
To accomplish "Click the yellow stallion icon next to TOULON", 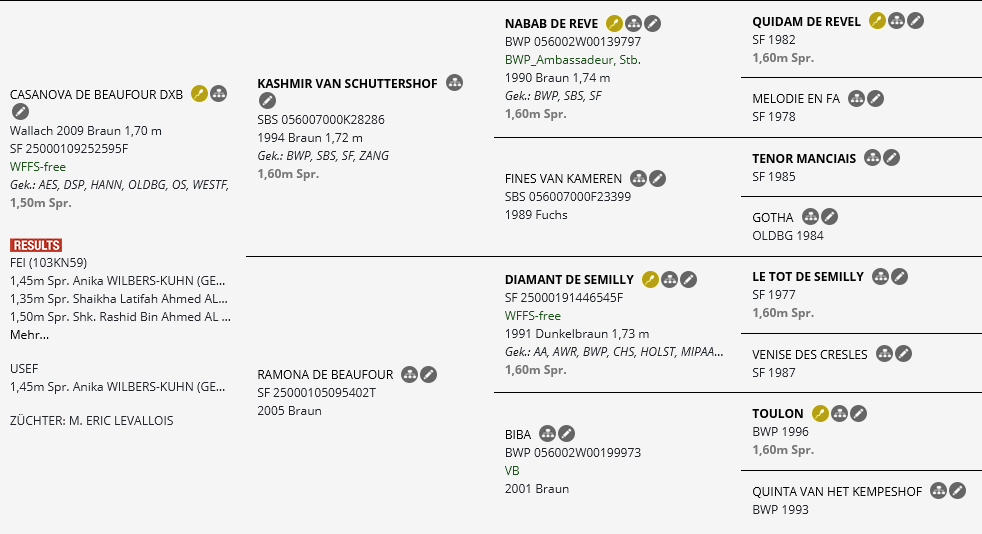I will pos(820,414).
